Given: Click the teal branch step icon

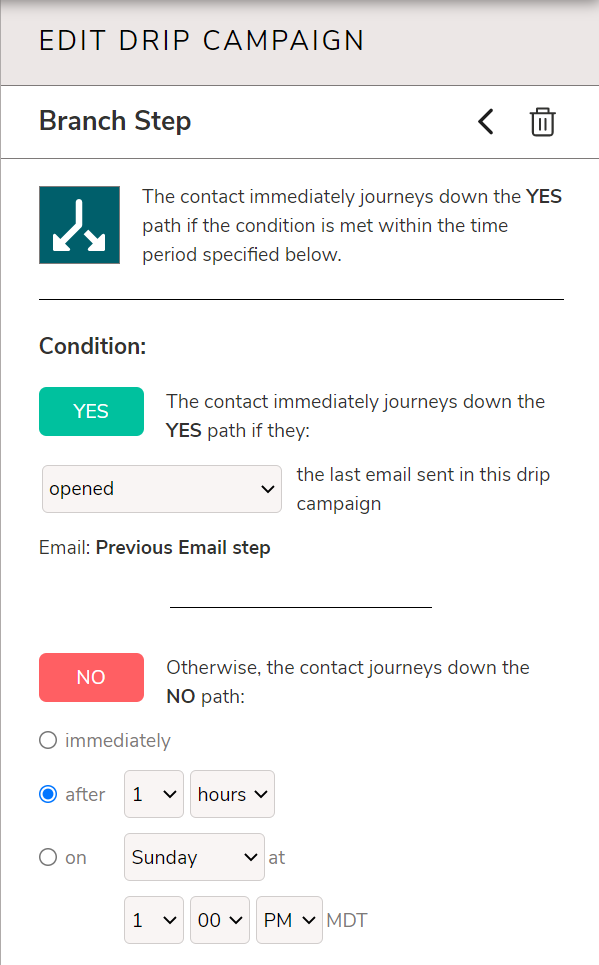Looking at the screenshot, I should point(79,225).
